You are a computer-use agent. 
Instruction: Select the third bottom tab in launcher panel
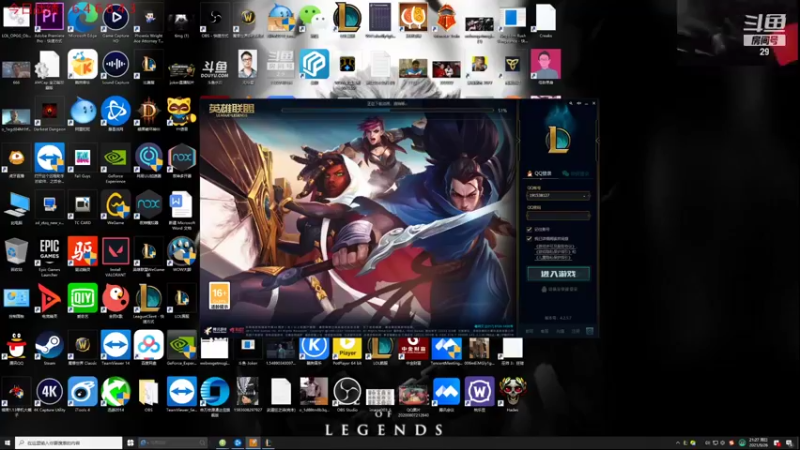pyautogui.click(x=560, y=331)
